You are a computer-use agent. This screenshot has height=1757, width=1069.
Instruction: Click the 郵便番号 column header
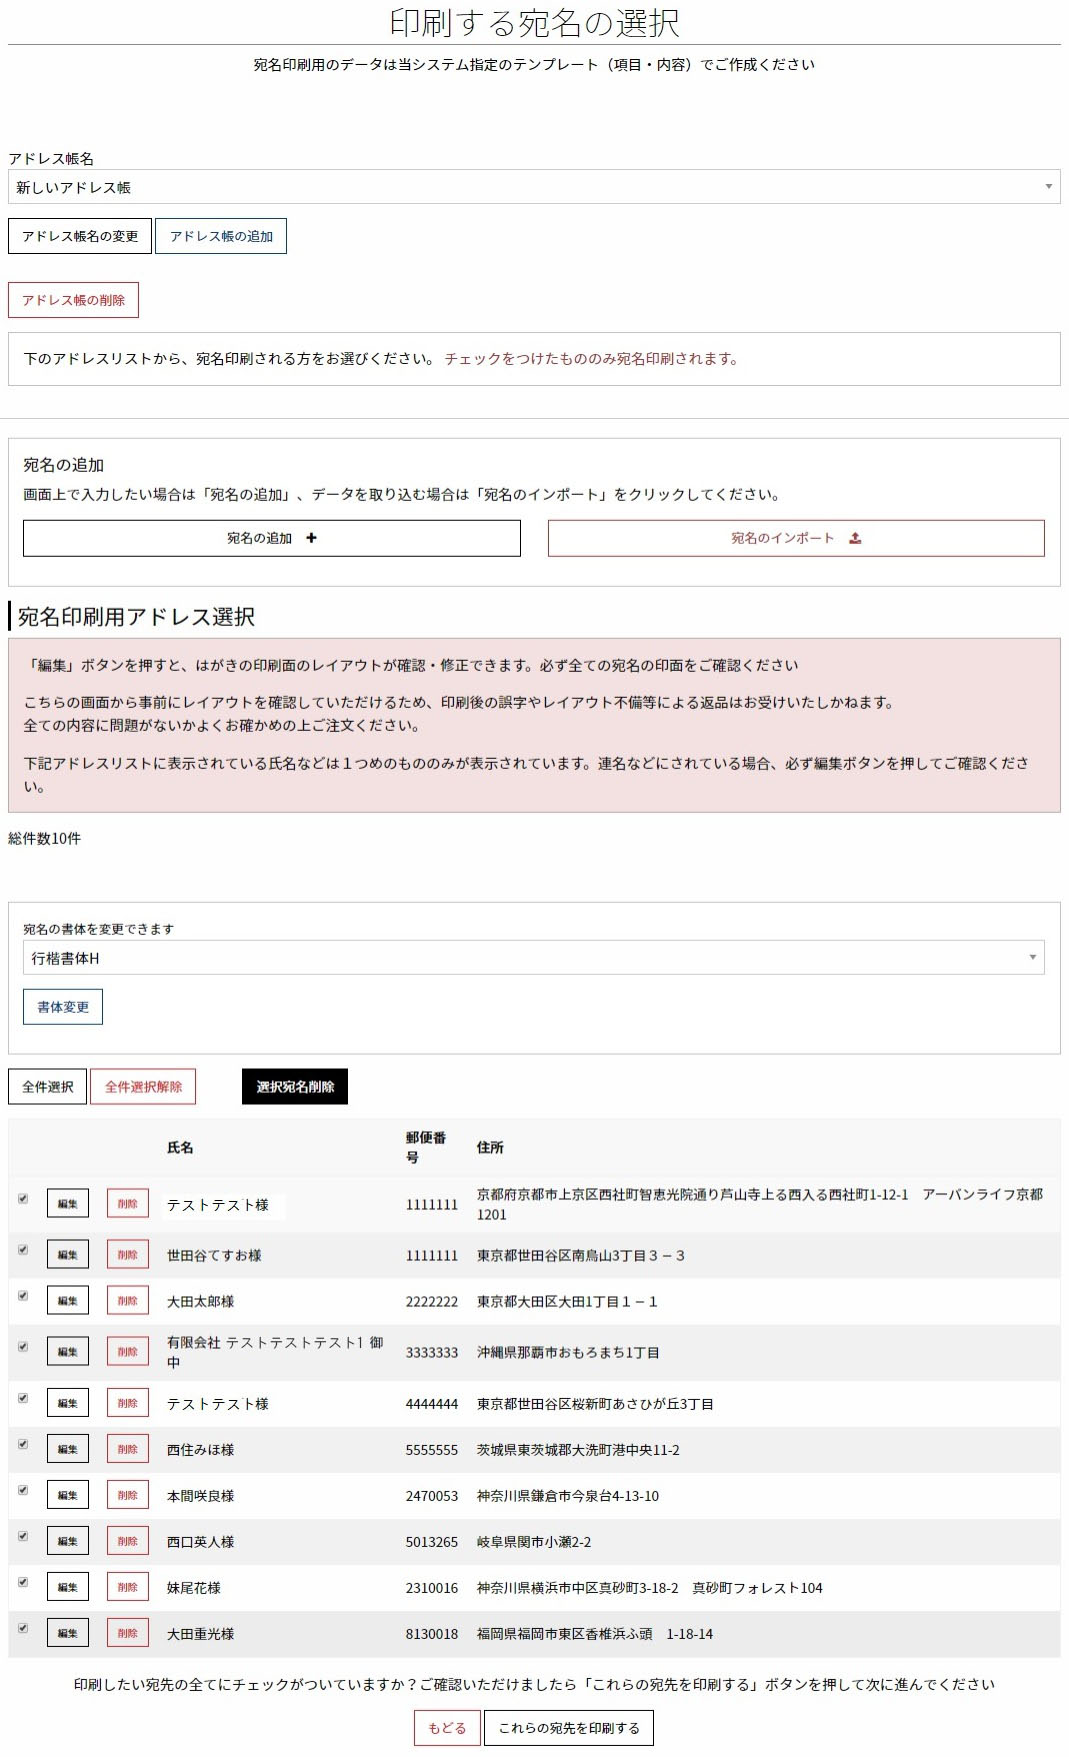click(x=426, y=1147)
